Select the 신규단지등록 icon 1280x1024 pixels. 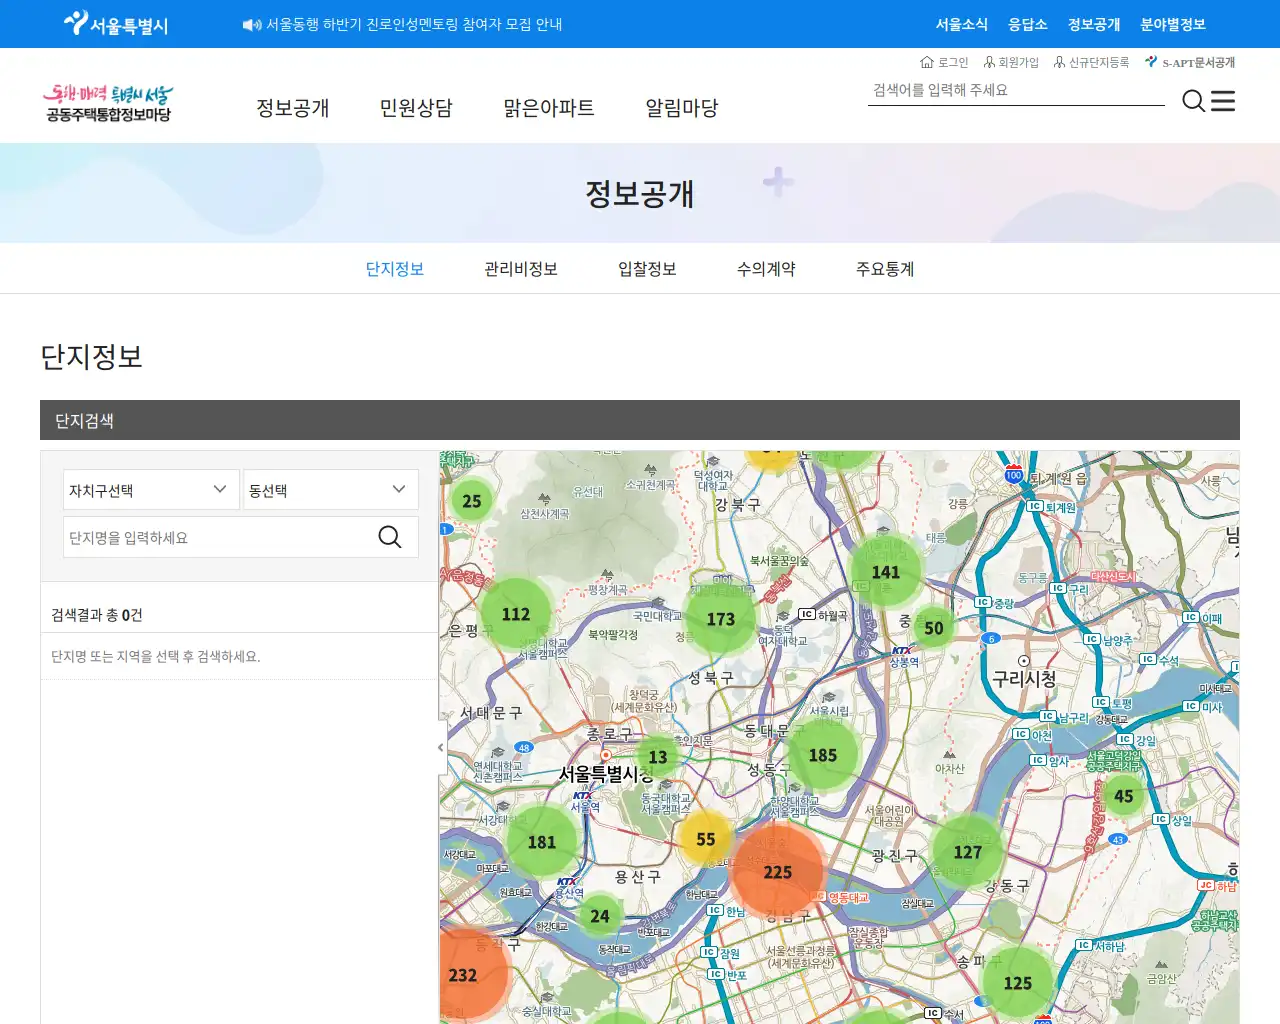pos(1062,62)
